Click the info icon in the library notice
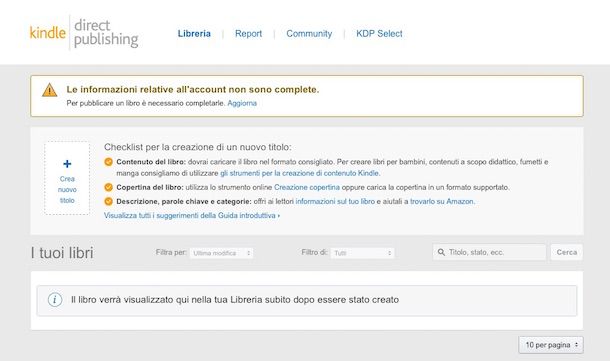This screenshot has height=361, width=610. [x=55, y=300]
